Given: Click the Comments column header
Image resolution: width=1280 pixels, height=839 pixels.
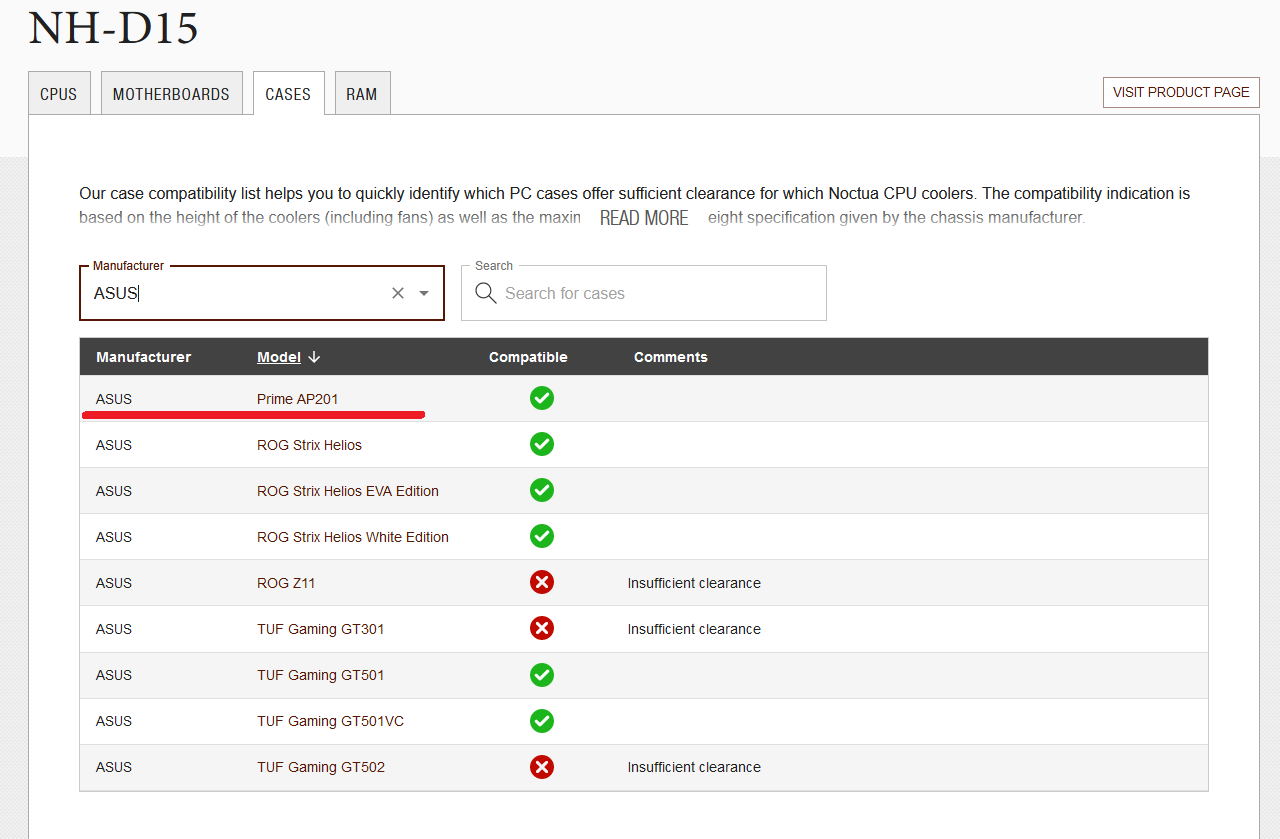Looking at the screenshot, I should coord(670,357).
